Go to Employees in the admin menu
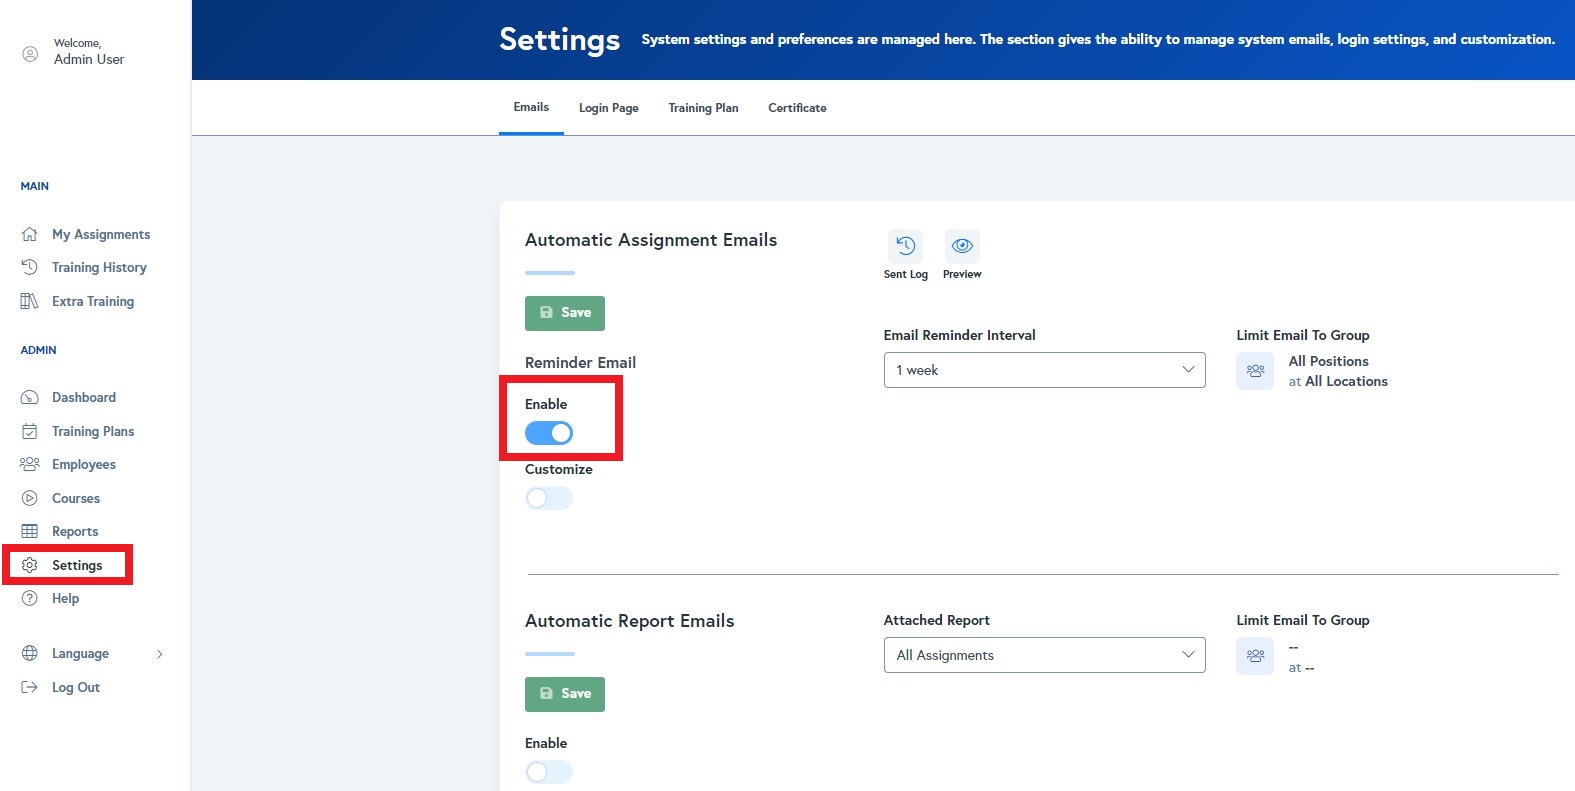Viewport: 1575px width, 791px height. [83, 465]
